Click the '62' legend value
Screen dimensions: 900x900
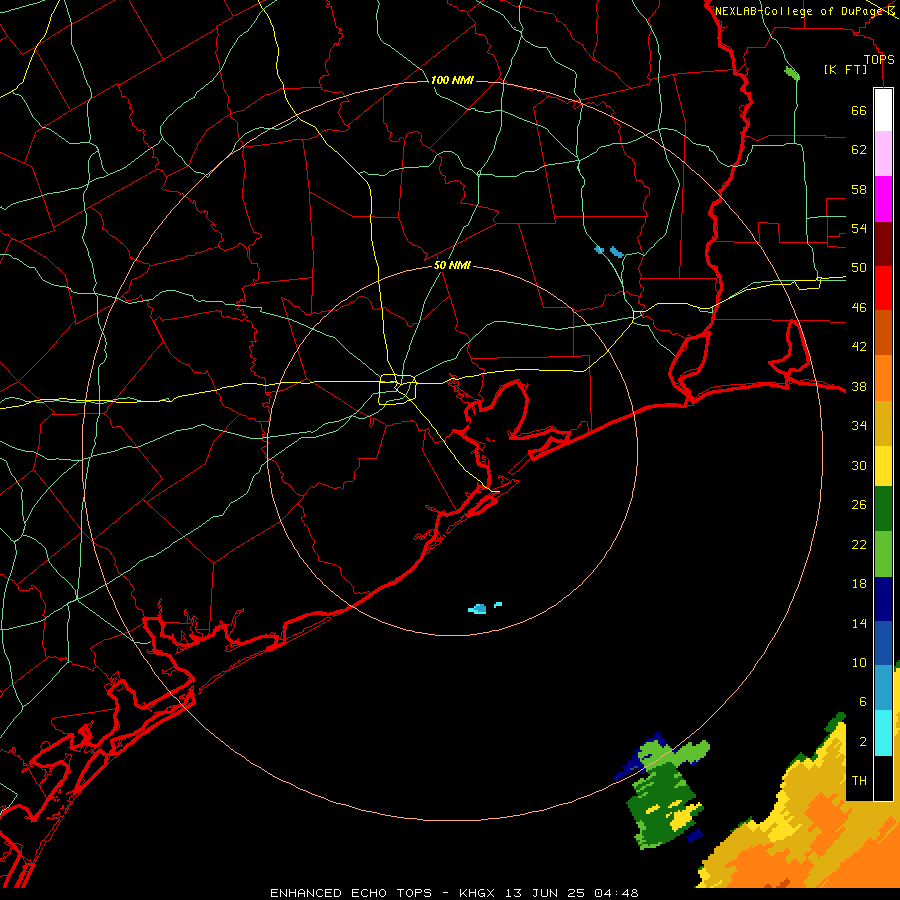[859, 150]
